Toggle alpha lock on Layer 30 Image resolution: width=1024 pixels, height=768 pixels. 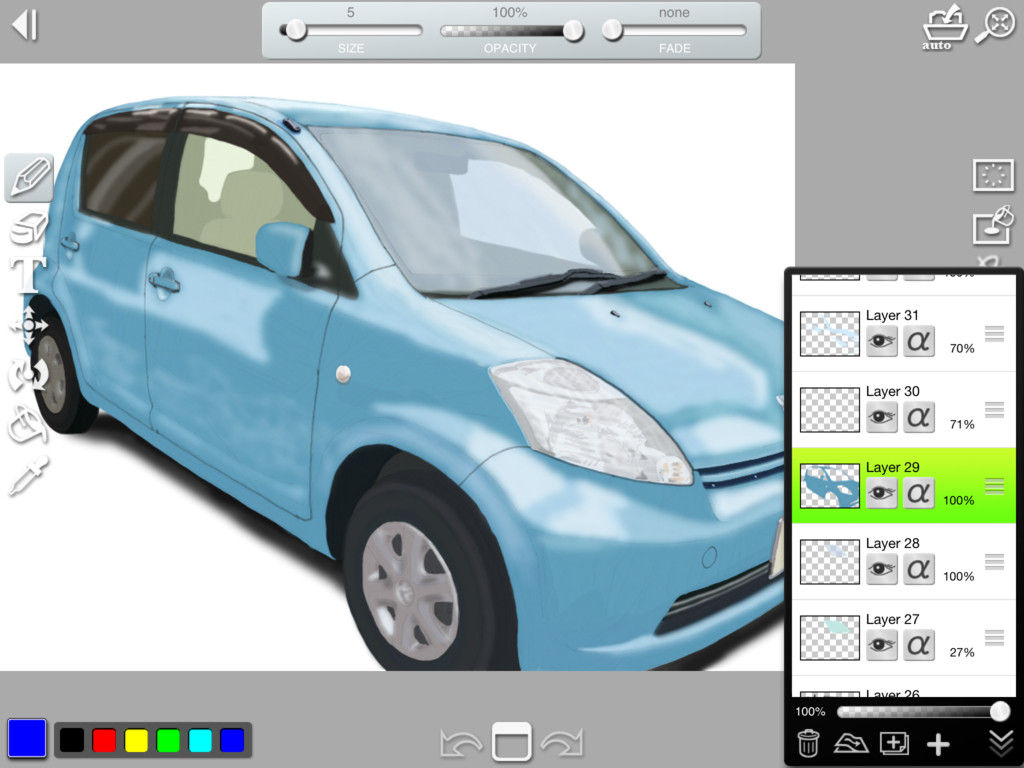[x=919, y=417]
